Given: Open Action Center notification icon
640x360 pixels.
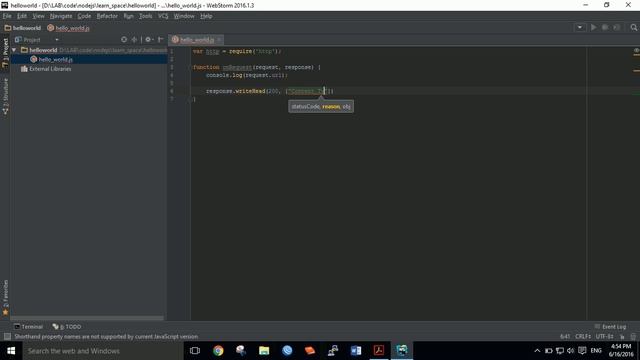Looking at the screenshot, I should (x=582, y=351).
